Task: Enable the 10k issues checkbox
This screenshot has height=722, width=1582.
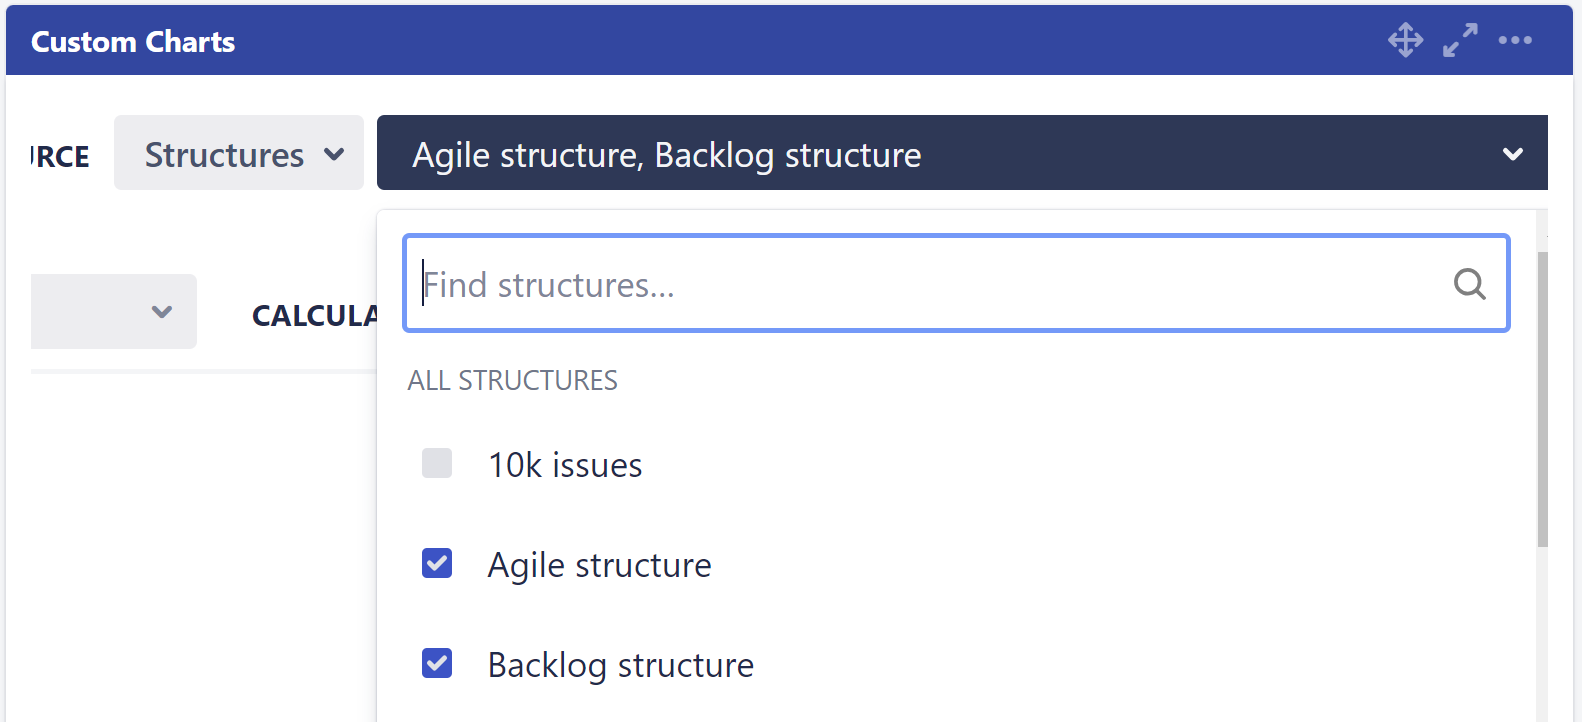Action: pyautogui.click(x=437, y=463)
